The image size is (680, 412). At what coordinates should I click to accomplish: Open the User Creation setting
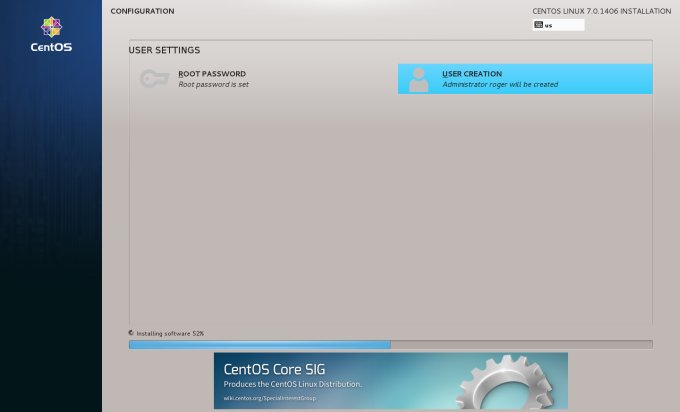point(525,79)
